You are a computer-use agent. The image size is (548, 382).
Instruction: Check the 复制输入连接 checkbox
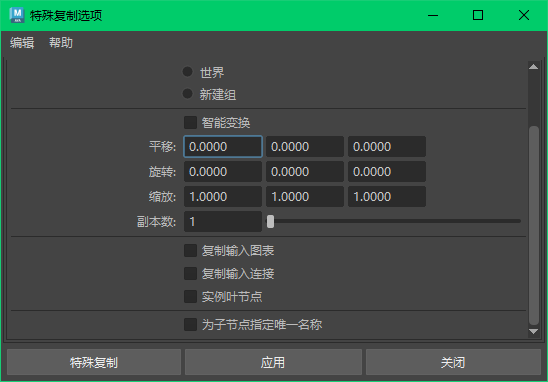click(x=190, y=274)
